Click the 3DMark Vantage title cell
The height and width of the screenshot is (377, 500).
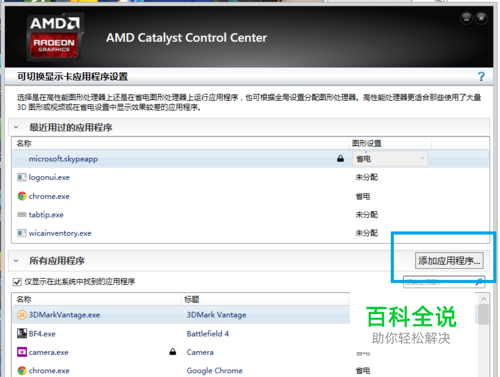coord(216,315)
